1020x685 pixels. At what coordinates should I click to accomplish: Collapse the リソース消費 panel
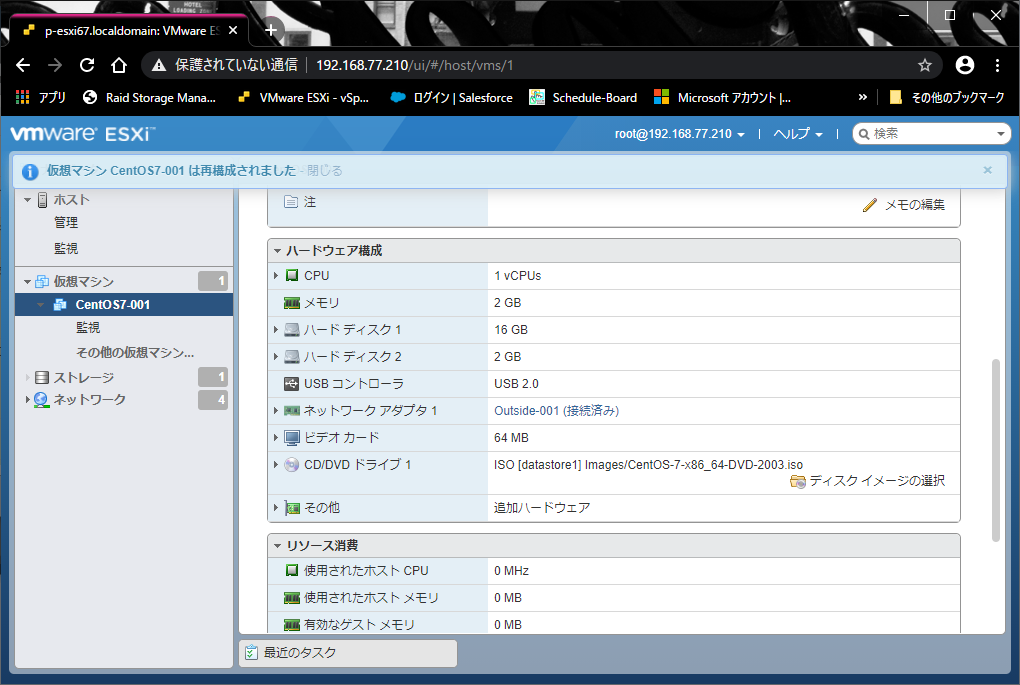click(x=277, y=545)
